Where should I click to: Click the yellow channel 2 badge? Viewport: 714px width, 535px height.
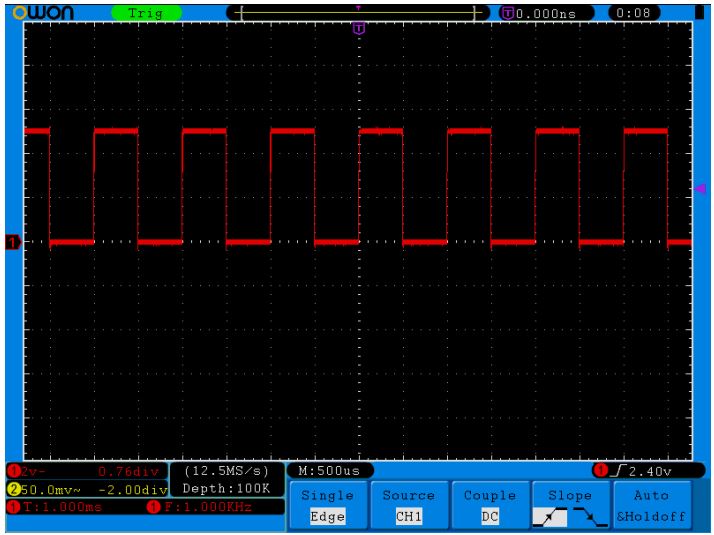coord(14,490)
